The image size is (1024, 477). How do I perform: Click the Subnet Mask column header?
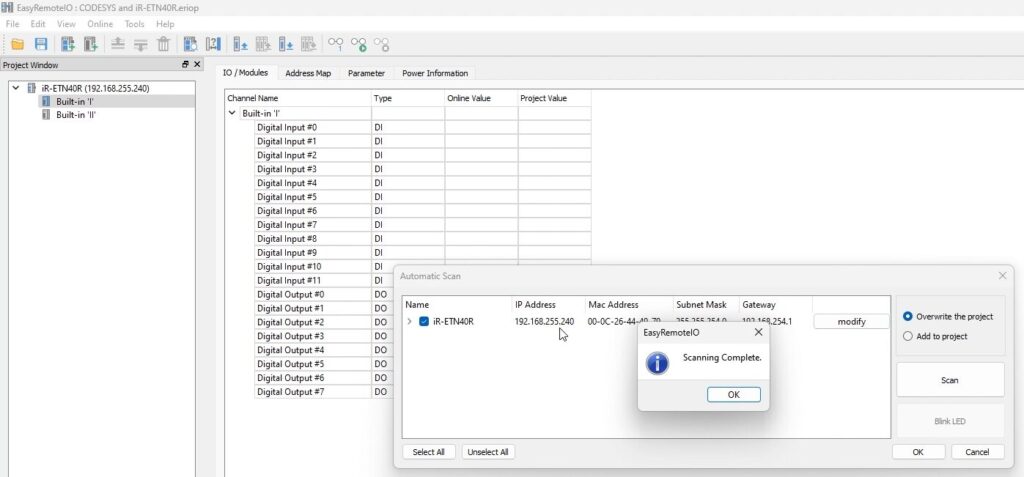706,304
